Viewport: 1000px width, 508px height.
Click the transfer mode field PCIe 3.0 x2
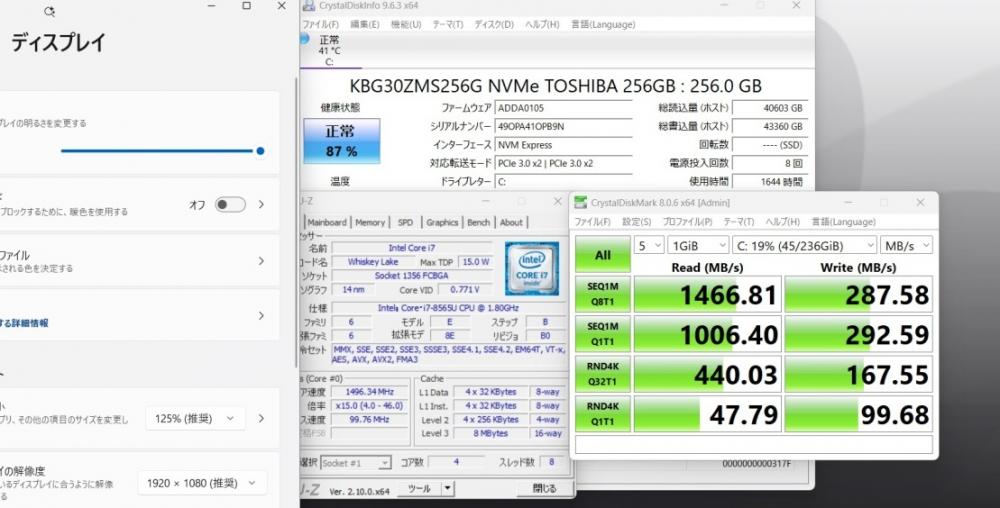point(564,163)
